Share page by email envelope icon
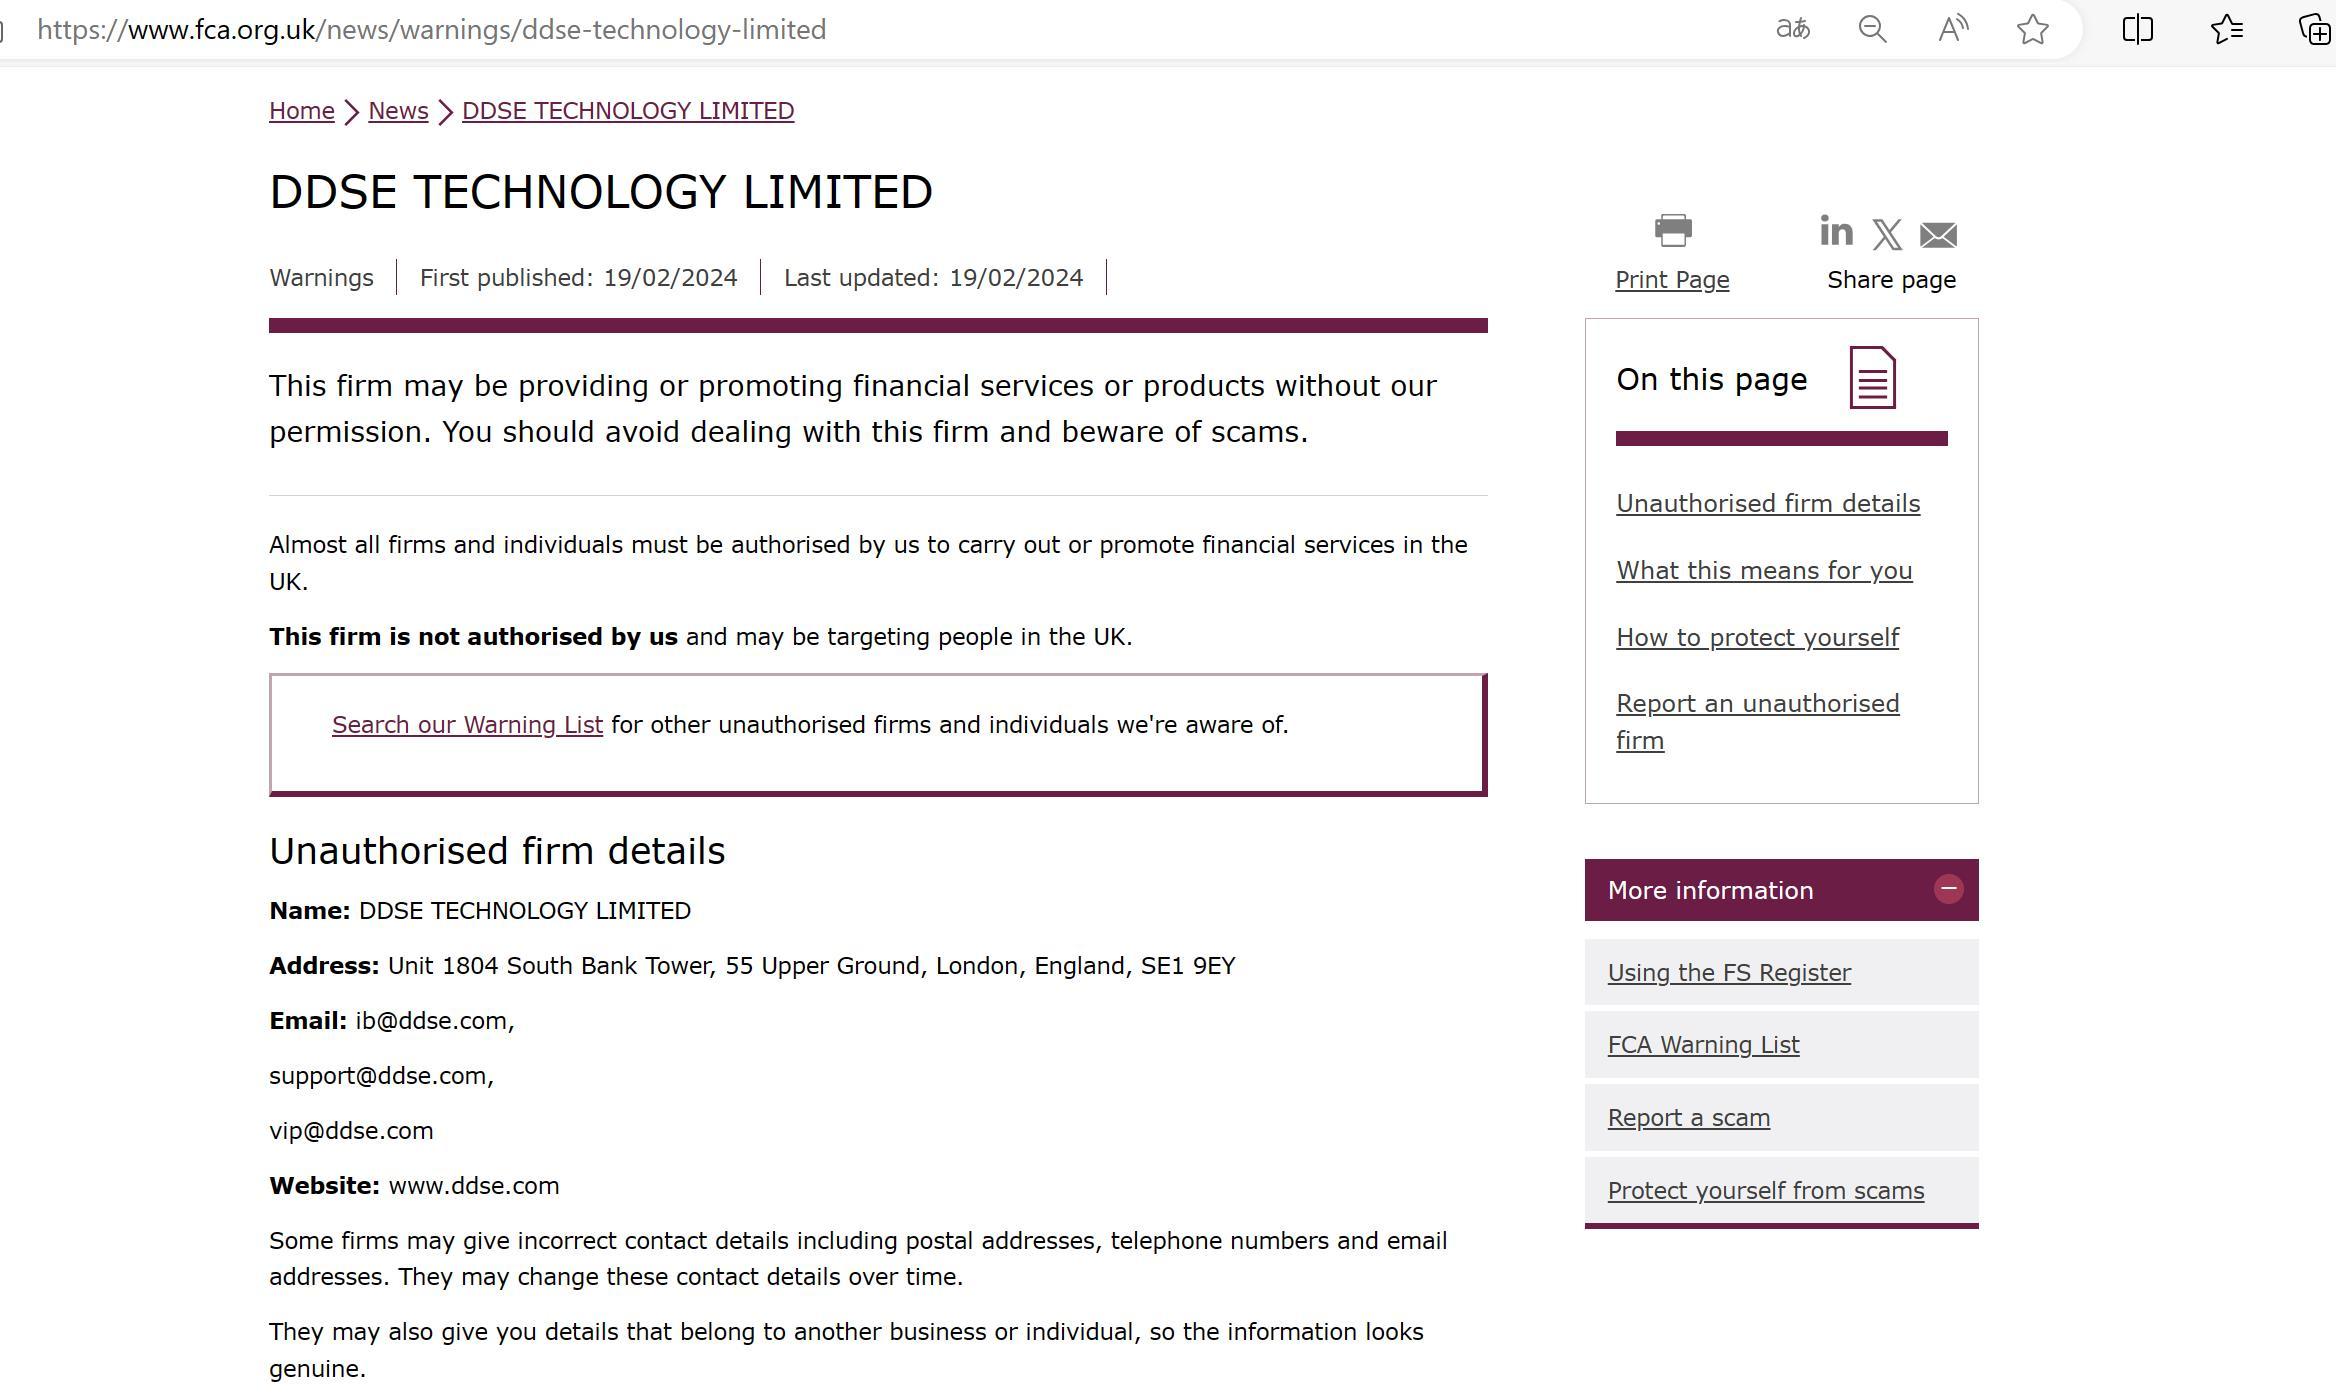The width and height of the screenshot is (2336, 1396). point(1938,235)
